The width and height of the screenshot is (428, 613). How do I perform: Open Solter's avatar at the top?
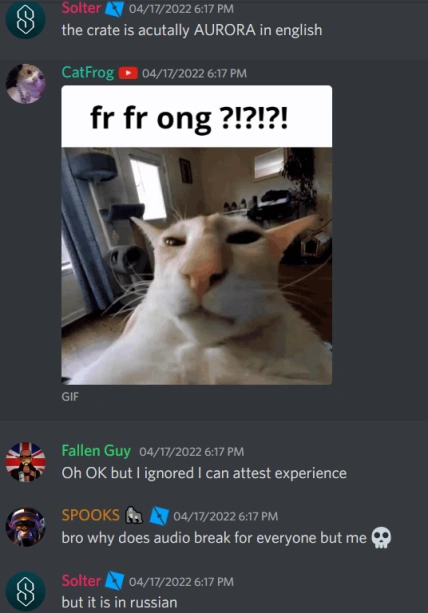pyautogui.click(x=25, y=19)
